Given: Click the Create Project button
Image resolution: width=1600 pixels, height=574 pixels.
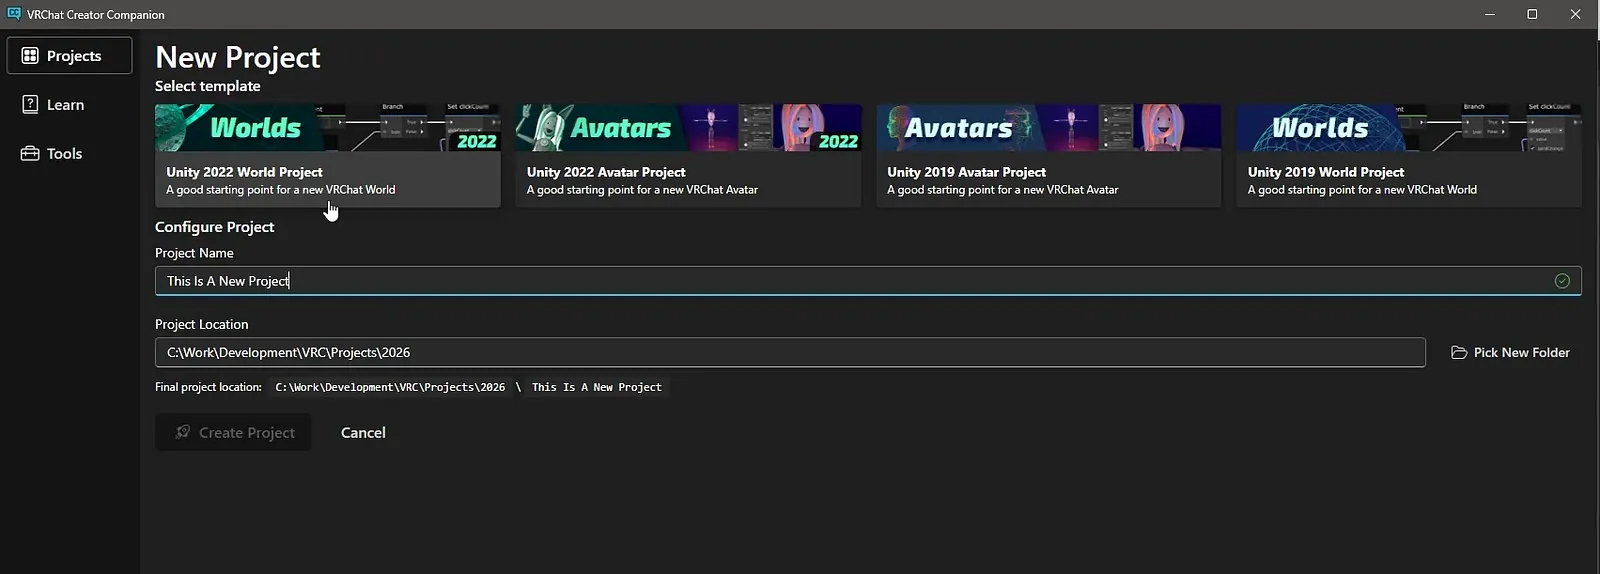Looking at the screenshot, I should click(233, 433).
